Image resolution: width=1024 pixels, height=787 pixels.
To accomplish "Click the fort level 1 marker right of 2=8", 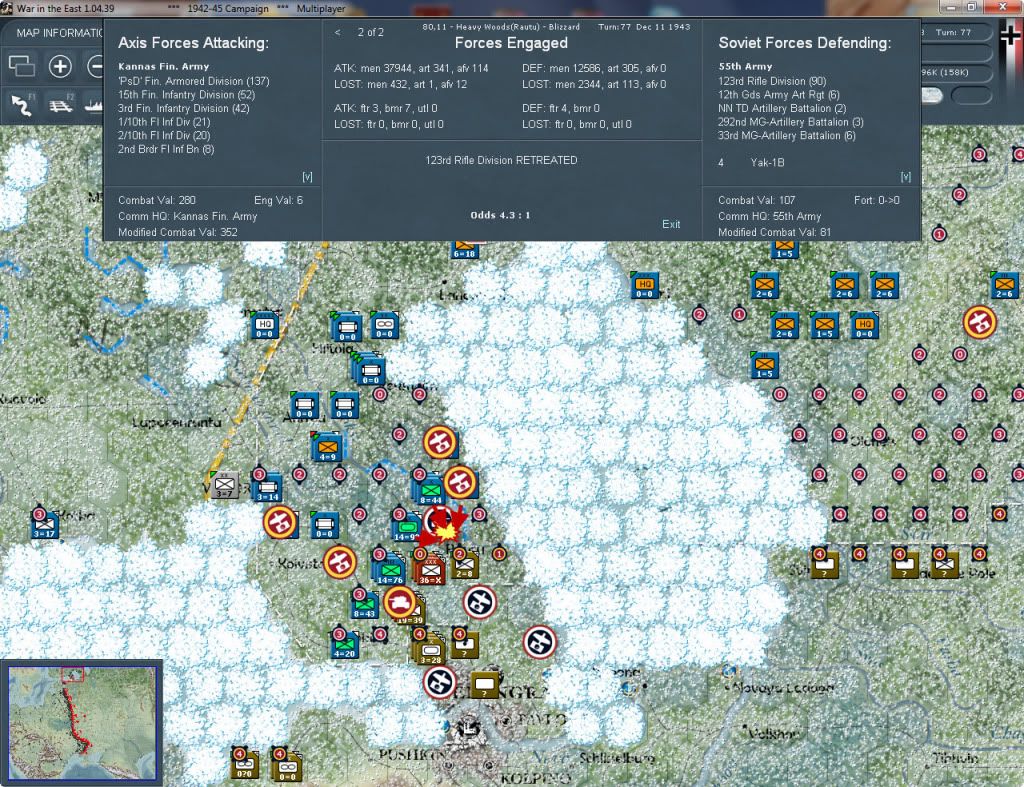I will point(500,554).
